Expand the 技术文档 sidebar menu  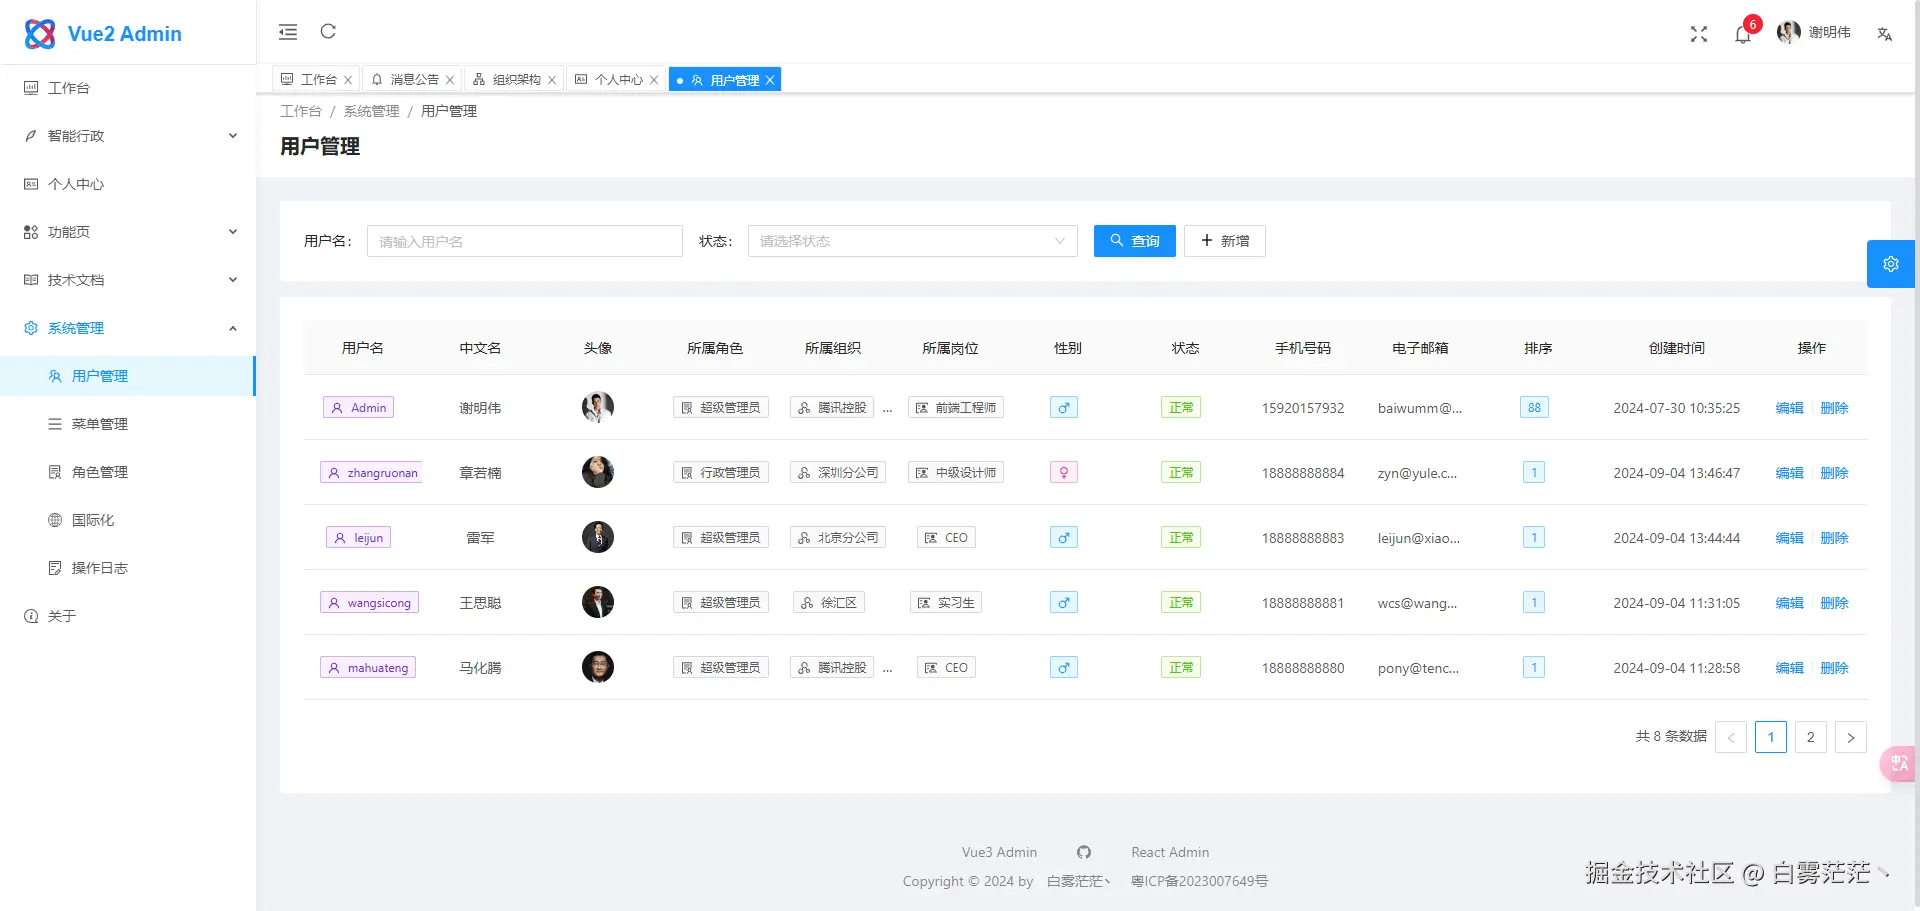click(x=128, y=280)
